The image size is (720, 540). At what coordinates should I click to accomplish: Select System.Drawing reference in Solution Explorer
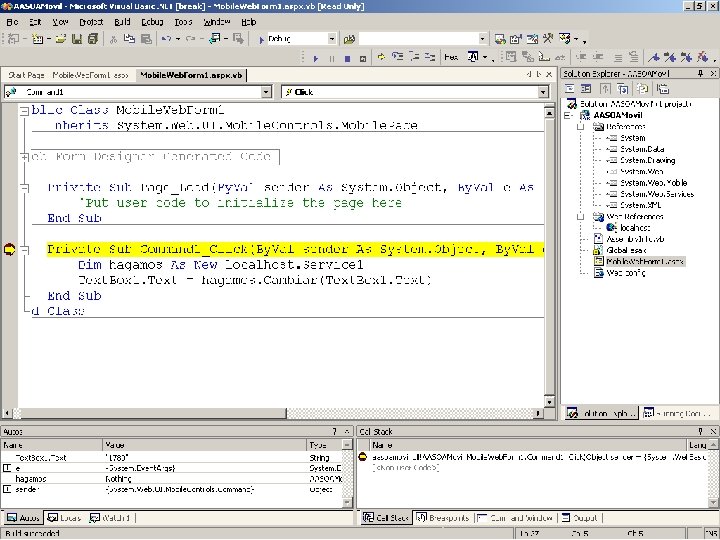coord(647,160)
